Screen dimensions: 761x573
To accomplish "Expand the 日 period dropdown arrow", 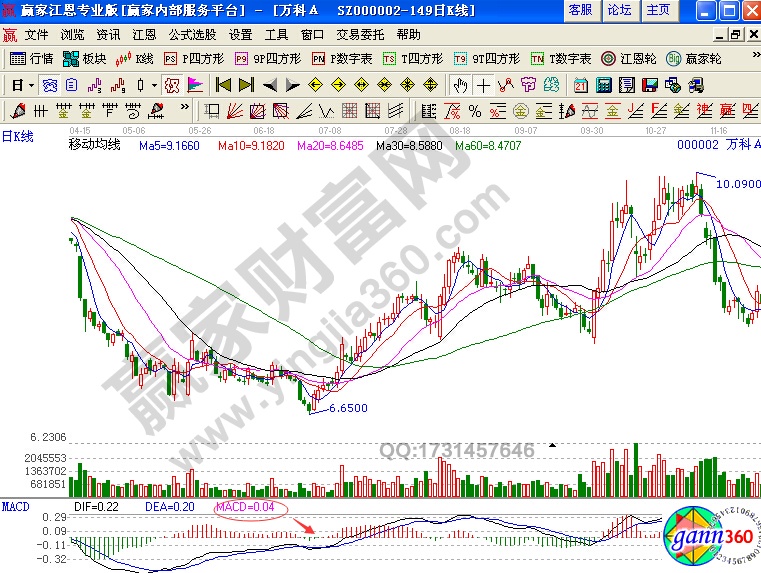I will [31, 84].
